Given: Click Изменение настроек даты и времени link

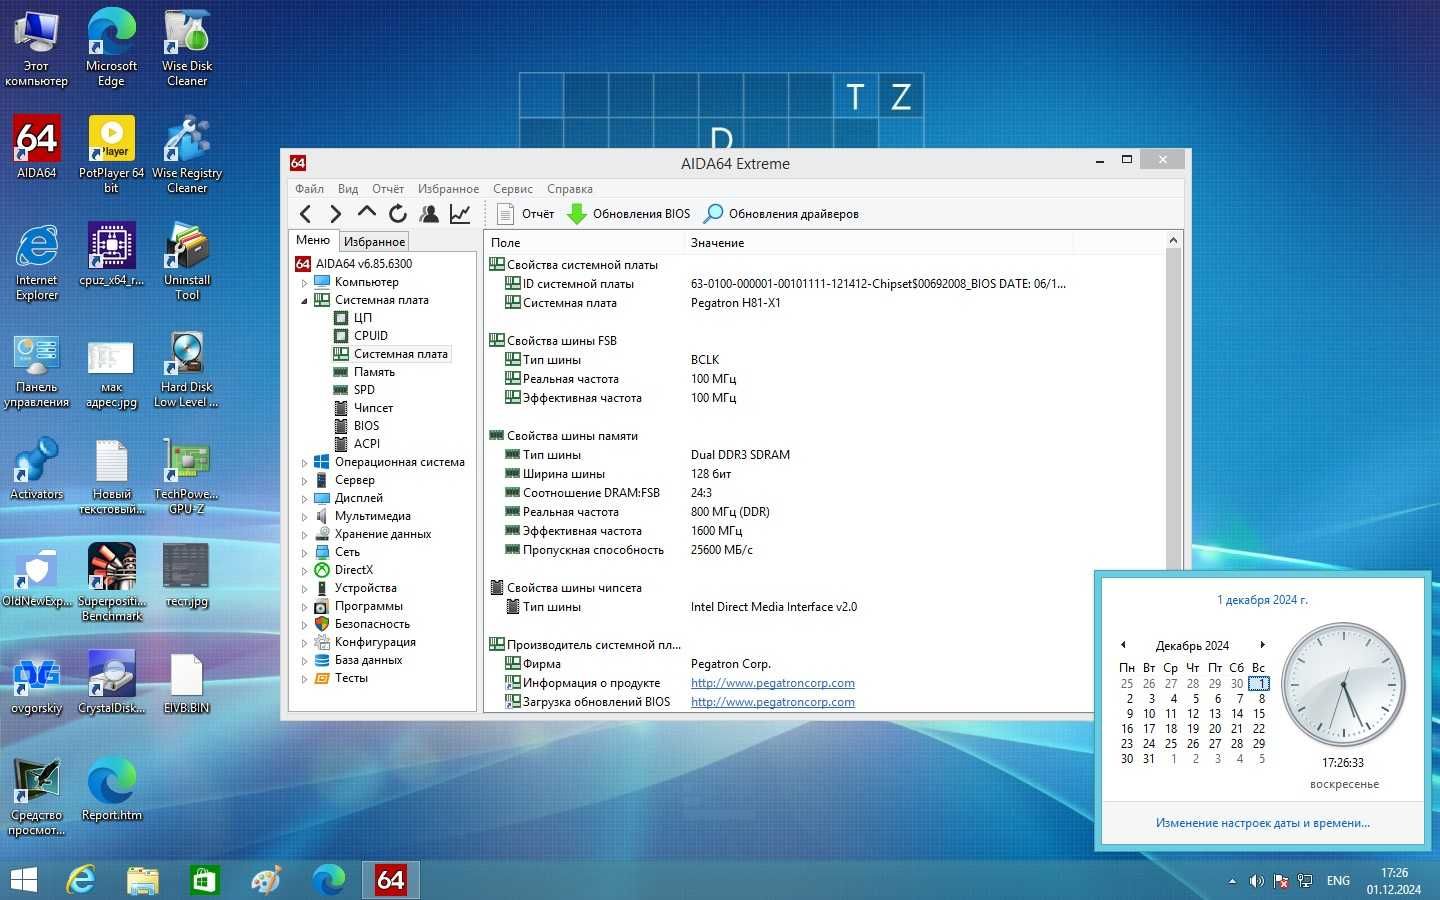Looking at the screenshot, I should [1262, 823].
